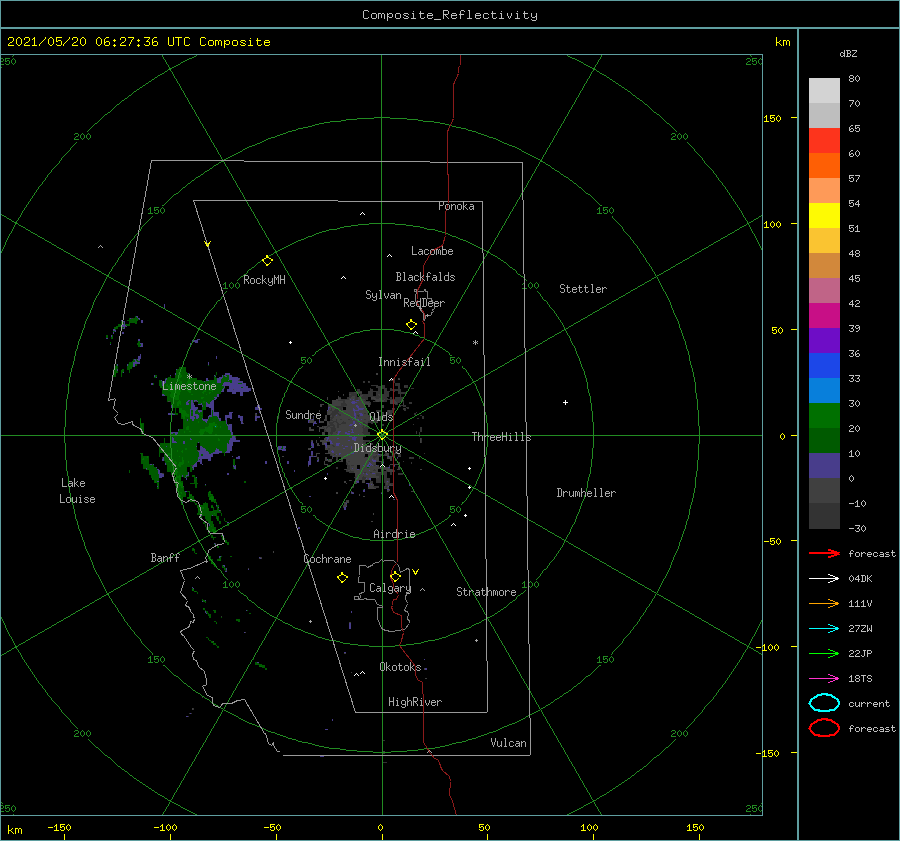Click the Limestone label over green echoes

(189, 386)
